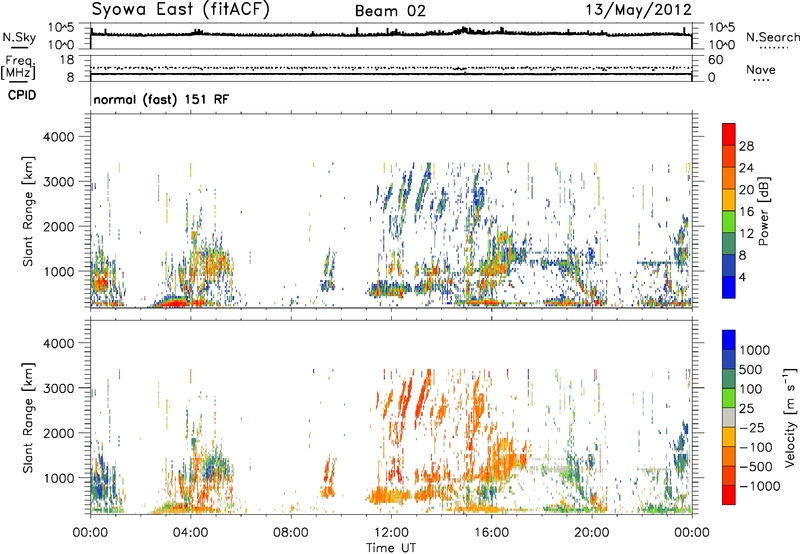The image size is (800, 554).
Task: Click Power colorbar value '16'
Action: [x=746, y=212]
